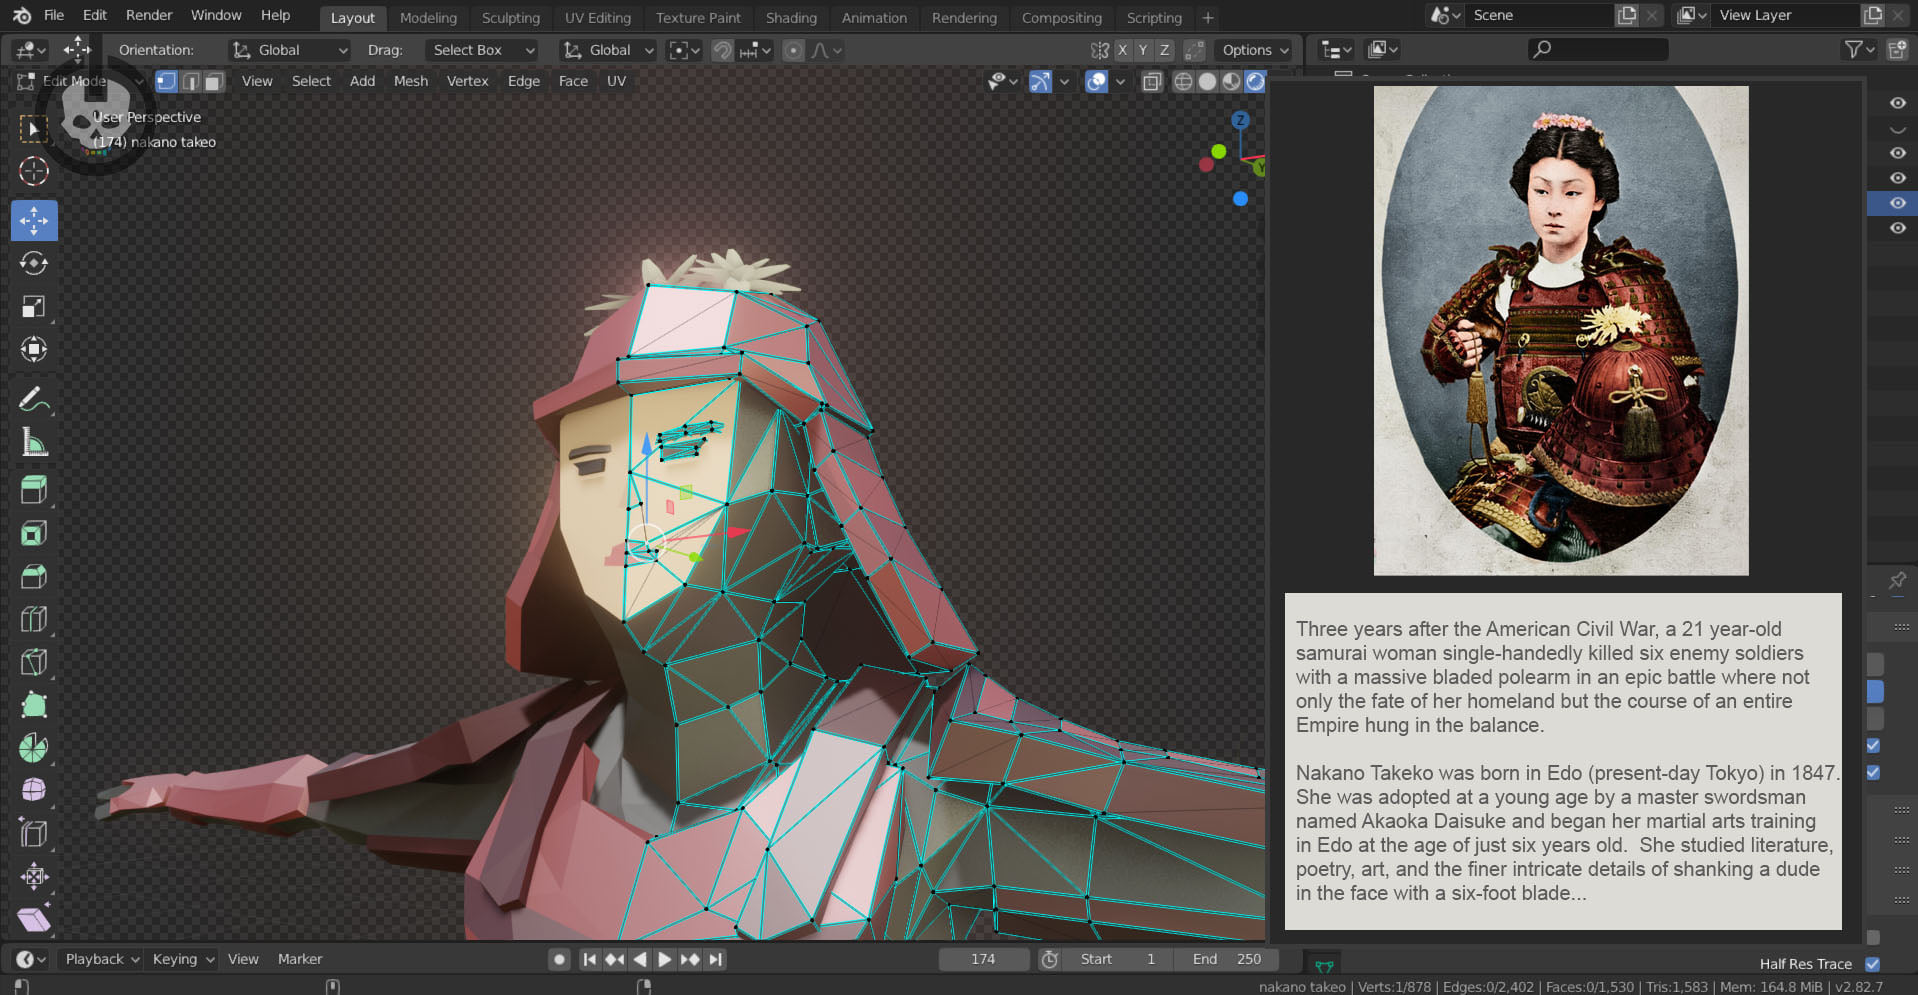
Task: Select the Annotate pencil tool
Action: coord(34,399)
